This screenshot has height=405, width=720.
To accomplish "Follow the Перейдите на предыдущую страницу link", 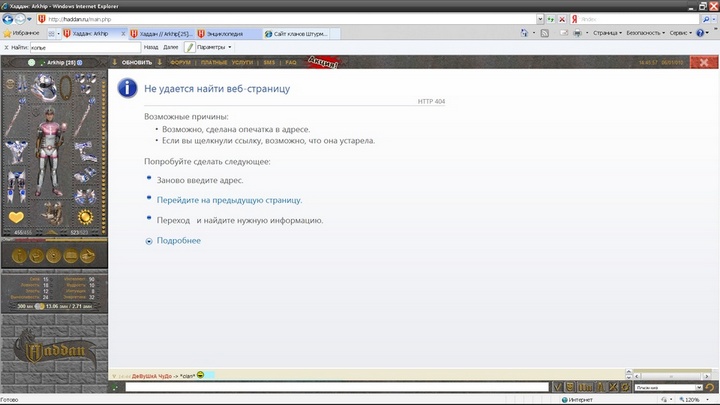I will 229,200.
